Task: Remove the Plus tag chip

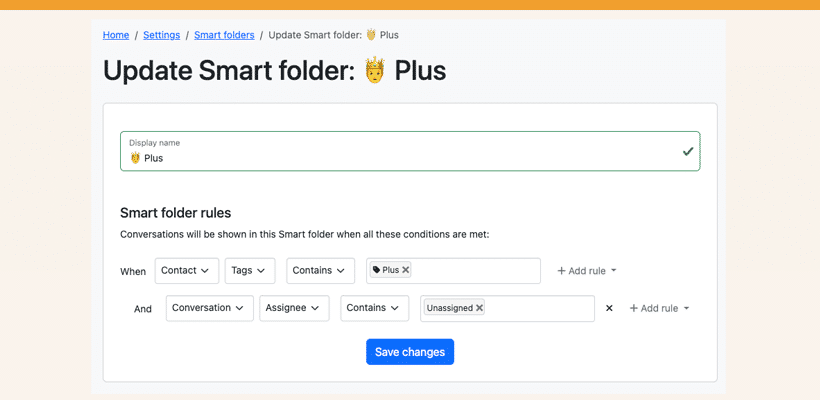Action: pyautogui.click(x=405, y=270)
